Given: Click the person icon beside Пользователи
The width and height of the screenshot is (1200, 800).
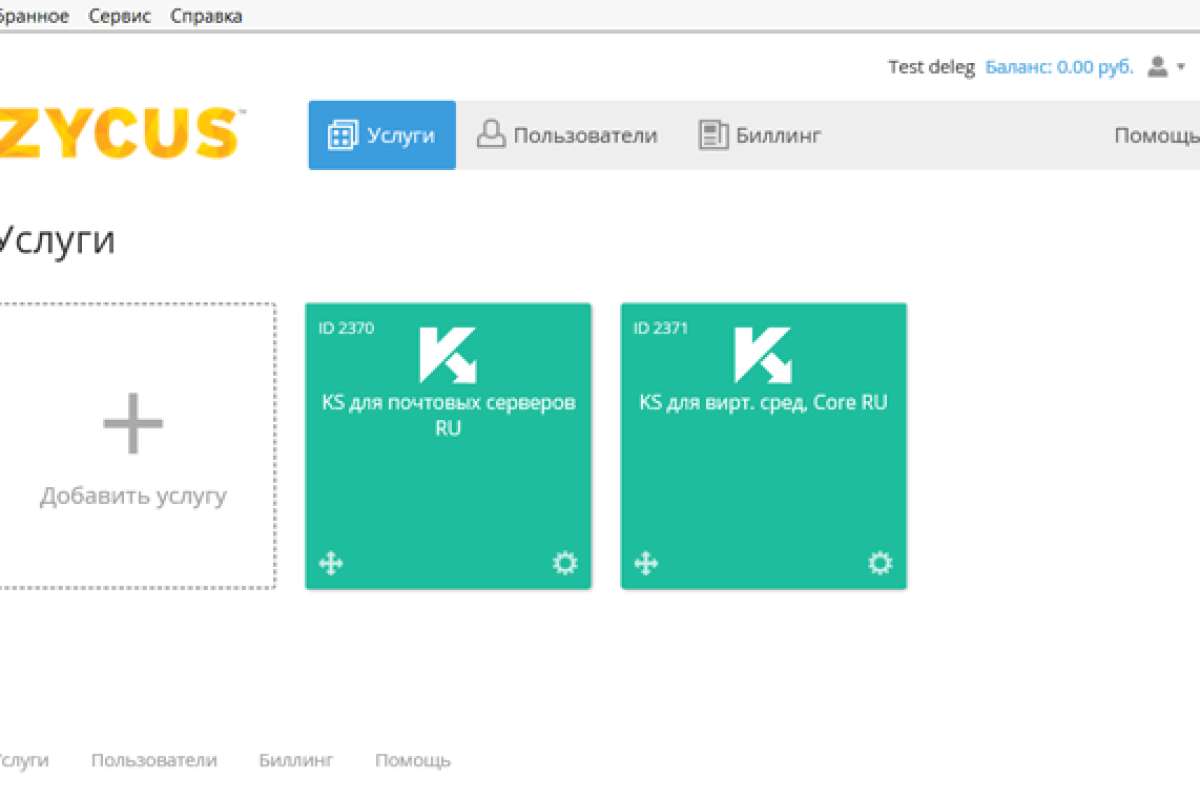Looking at the screenshot, I should pos(490,134).
